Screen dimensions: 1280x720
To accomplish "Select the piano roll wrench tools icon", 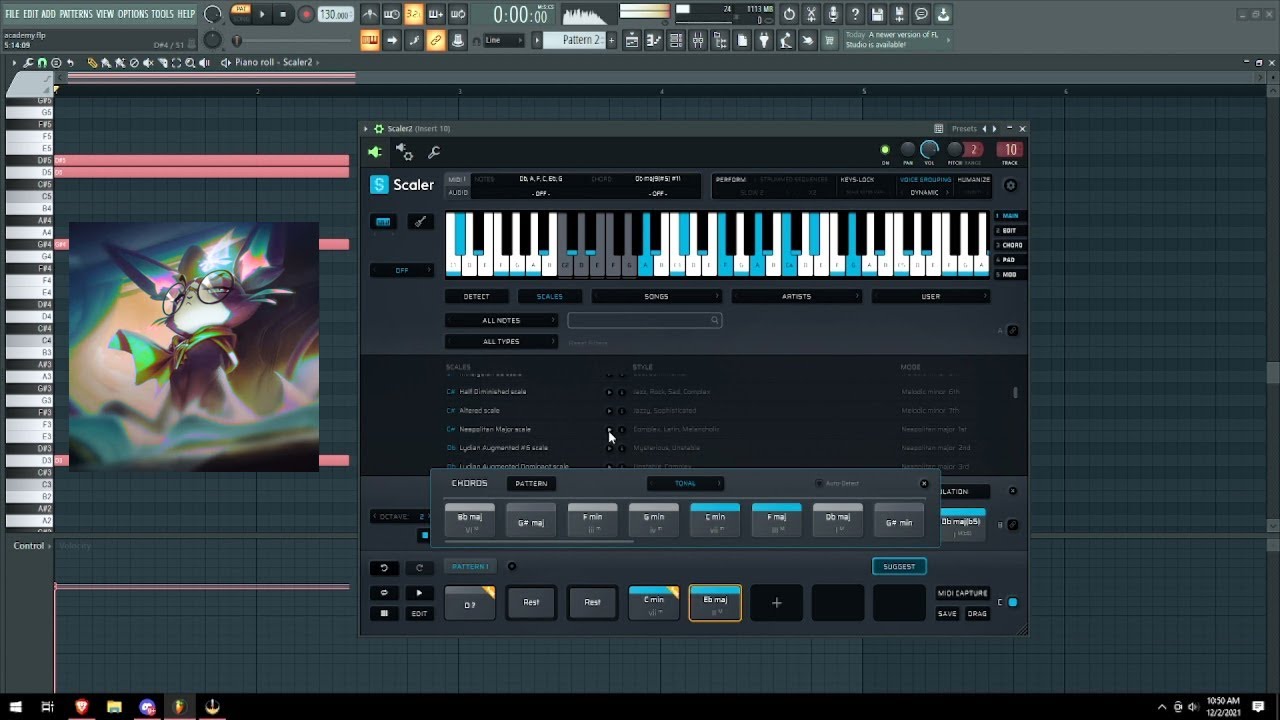I will pos(28,62).
